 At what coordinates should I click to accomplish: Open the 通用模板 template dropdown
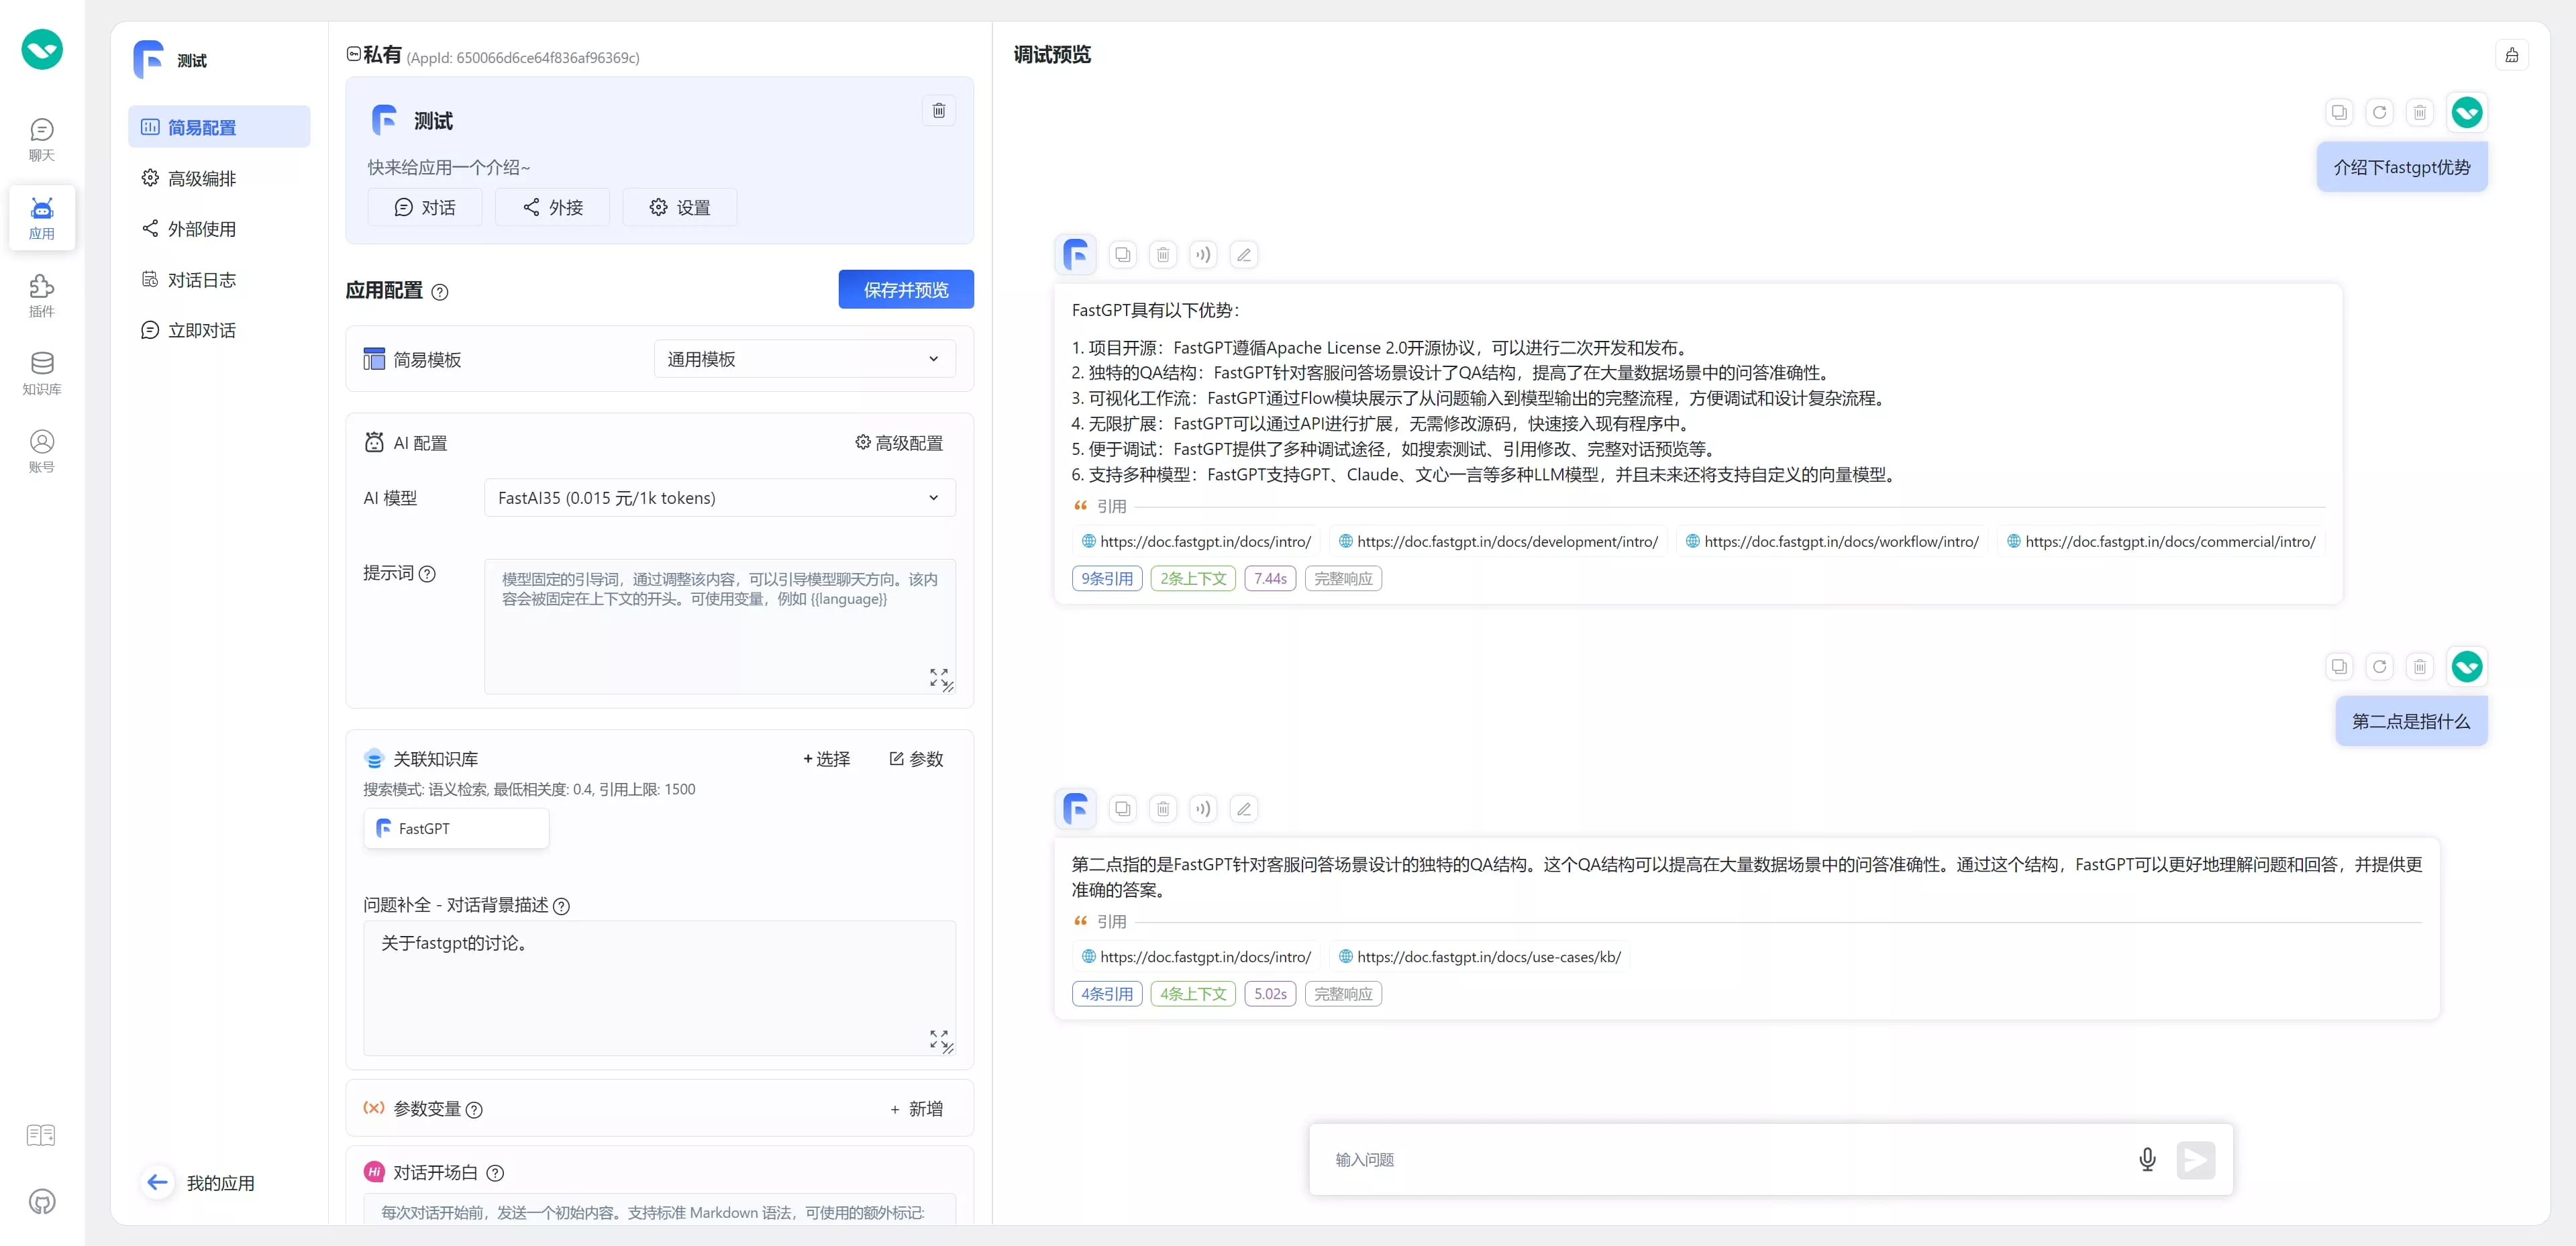[804, 359]
